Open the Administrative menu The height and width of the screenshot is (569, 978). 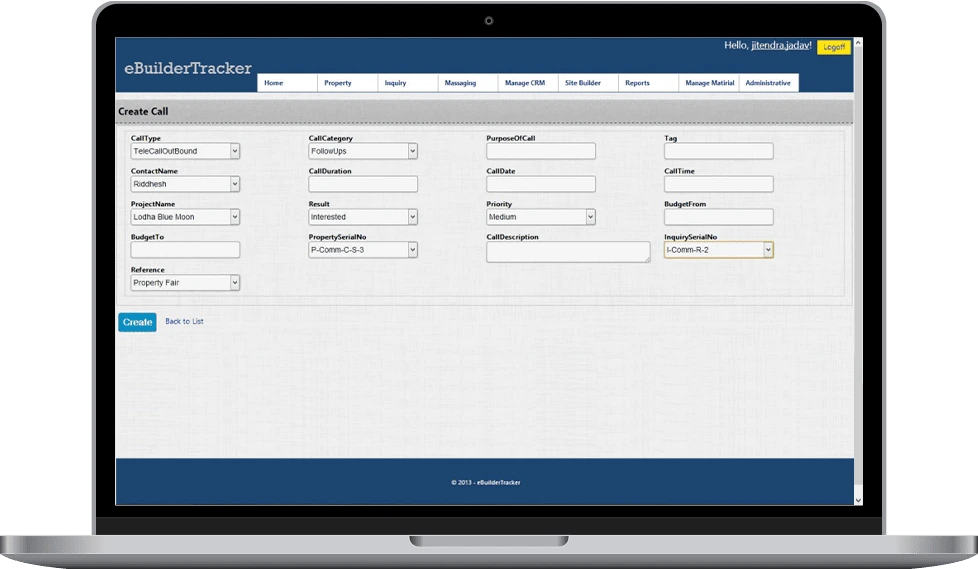point(768,83)
